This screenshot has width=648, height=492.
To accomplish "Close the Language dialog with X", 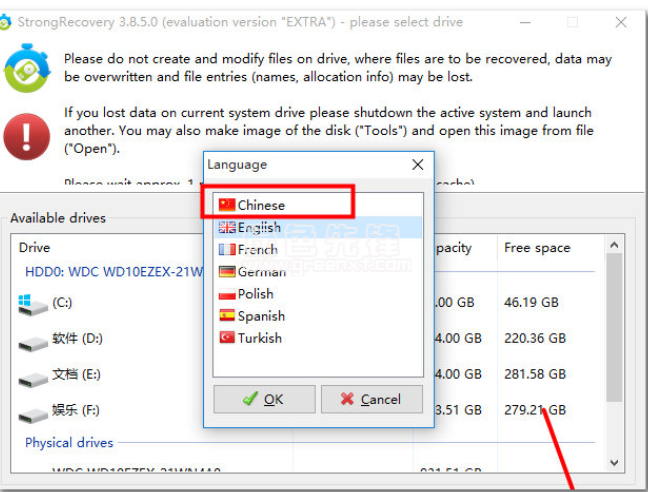I will coord(417,164).
